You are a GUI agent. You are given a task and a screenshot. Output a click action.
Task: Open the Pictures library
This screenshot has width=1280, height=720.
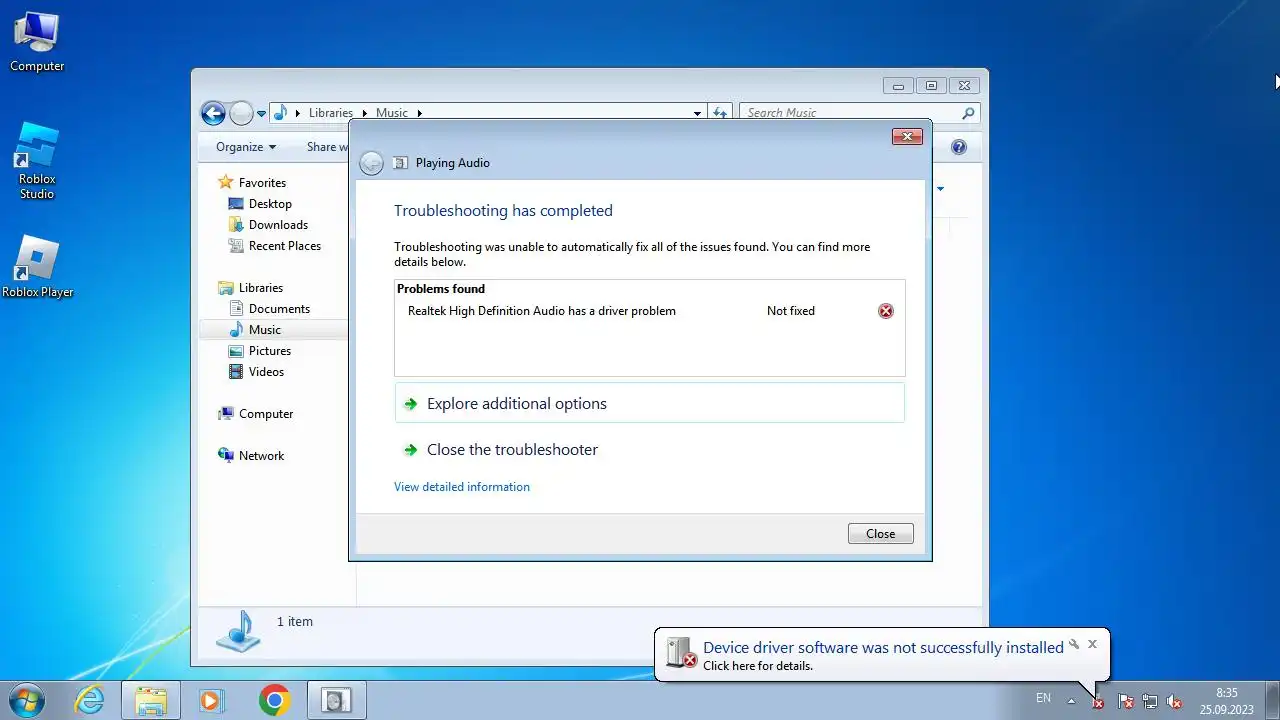point(270,351)
